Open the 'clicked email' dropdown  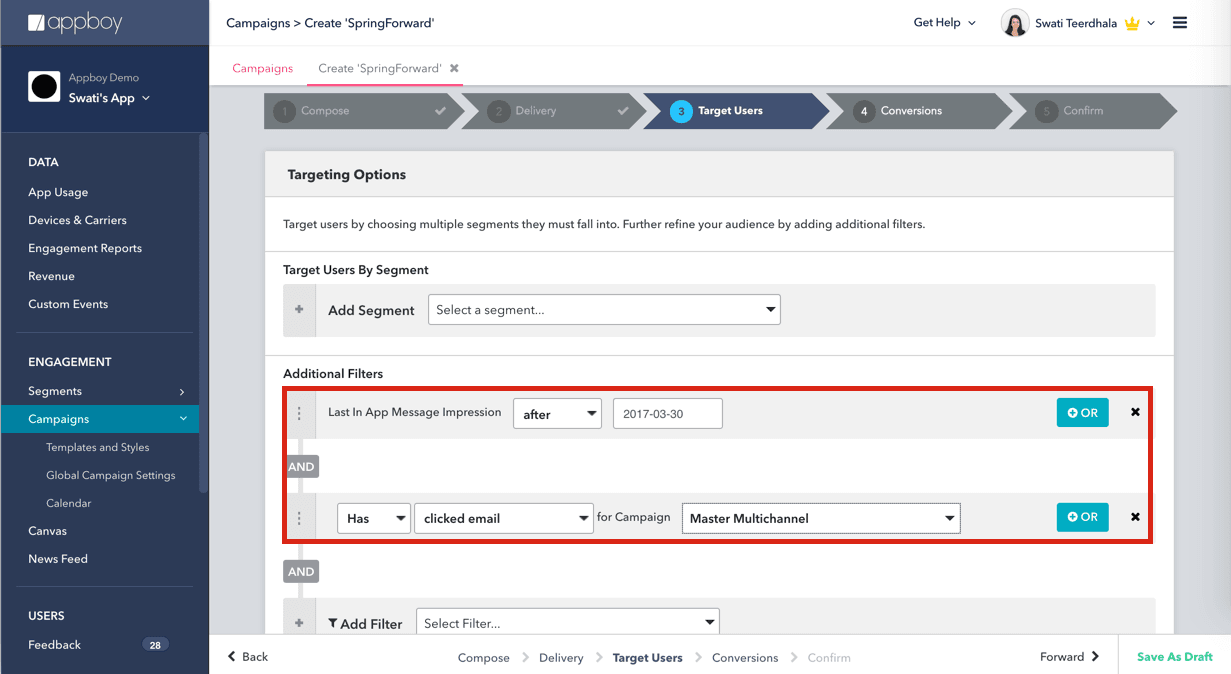point(504,518)
